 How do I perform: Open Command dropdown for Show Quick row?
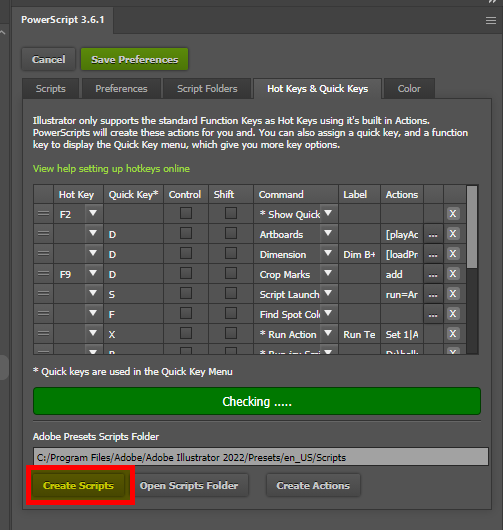pos(328,213)
